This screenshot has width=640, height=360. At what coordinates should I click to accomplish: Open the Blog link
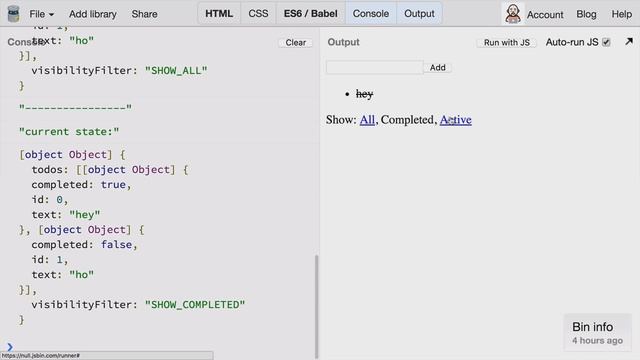[586, 14]
